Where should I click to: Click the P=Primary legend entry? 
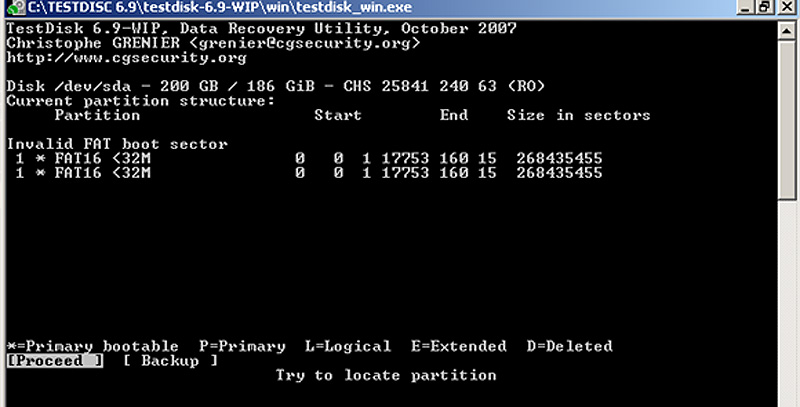(x=242, y=347)
